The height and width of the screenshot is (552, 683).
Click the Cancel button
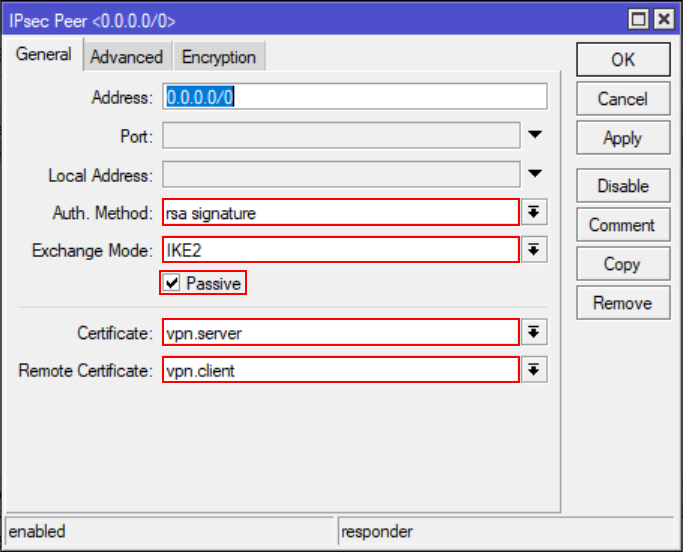(x=622, y=99)
